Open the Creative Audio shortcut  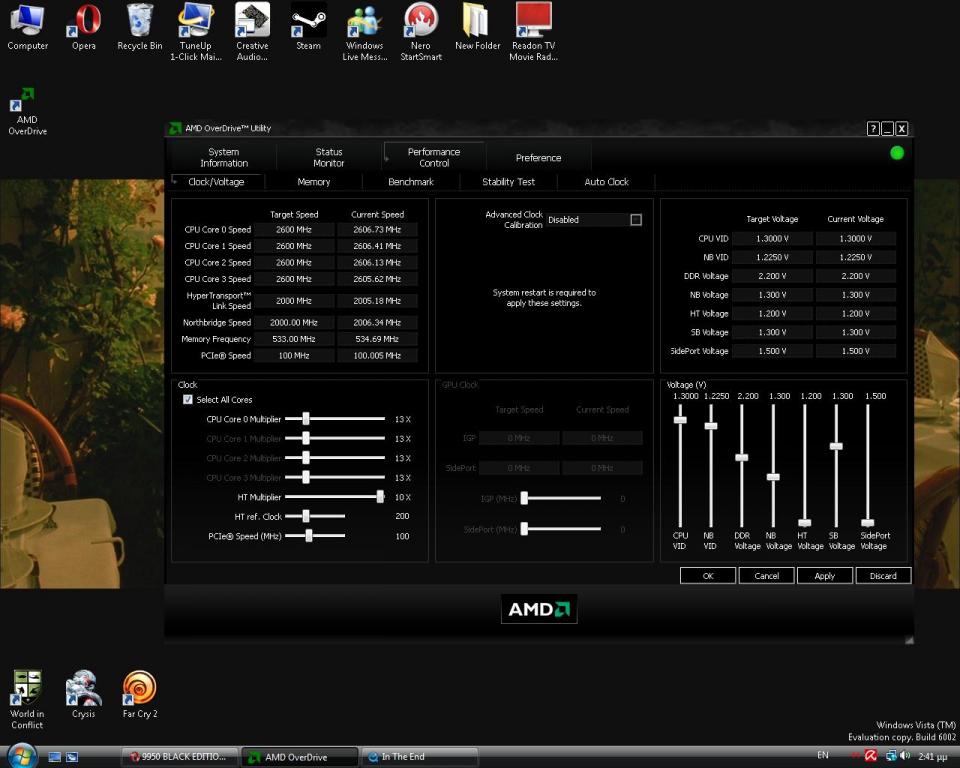point(252,32)
